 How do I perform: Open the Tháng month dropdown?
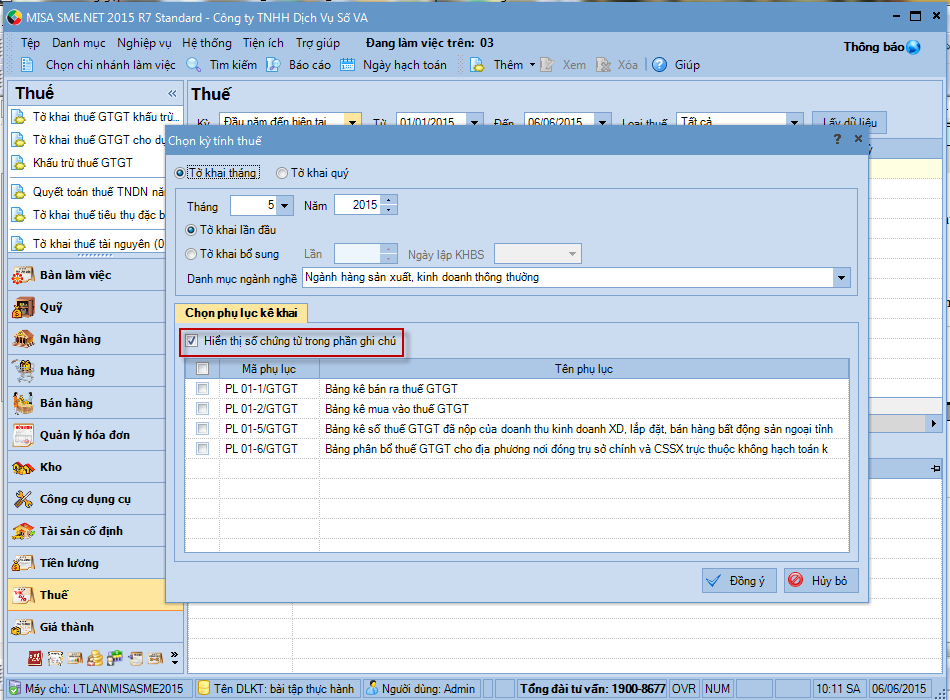[285, 205]
